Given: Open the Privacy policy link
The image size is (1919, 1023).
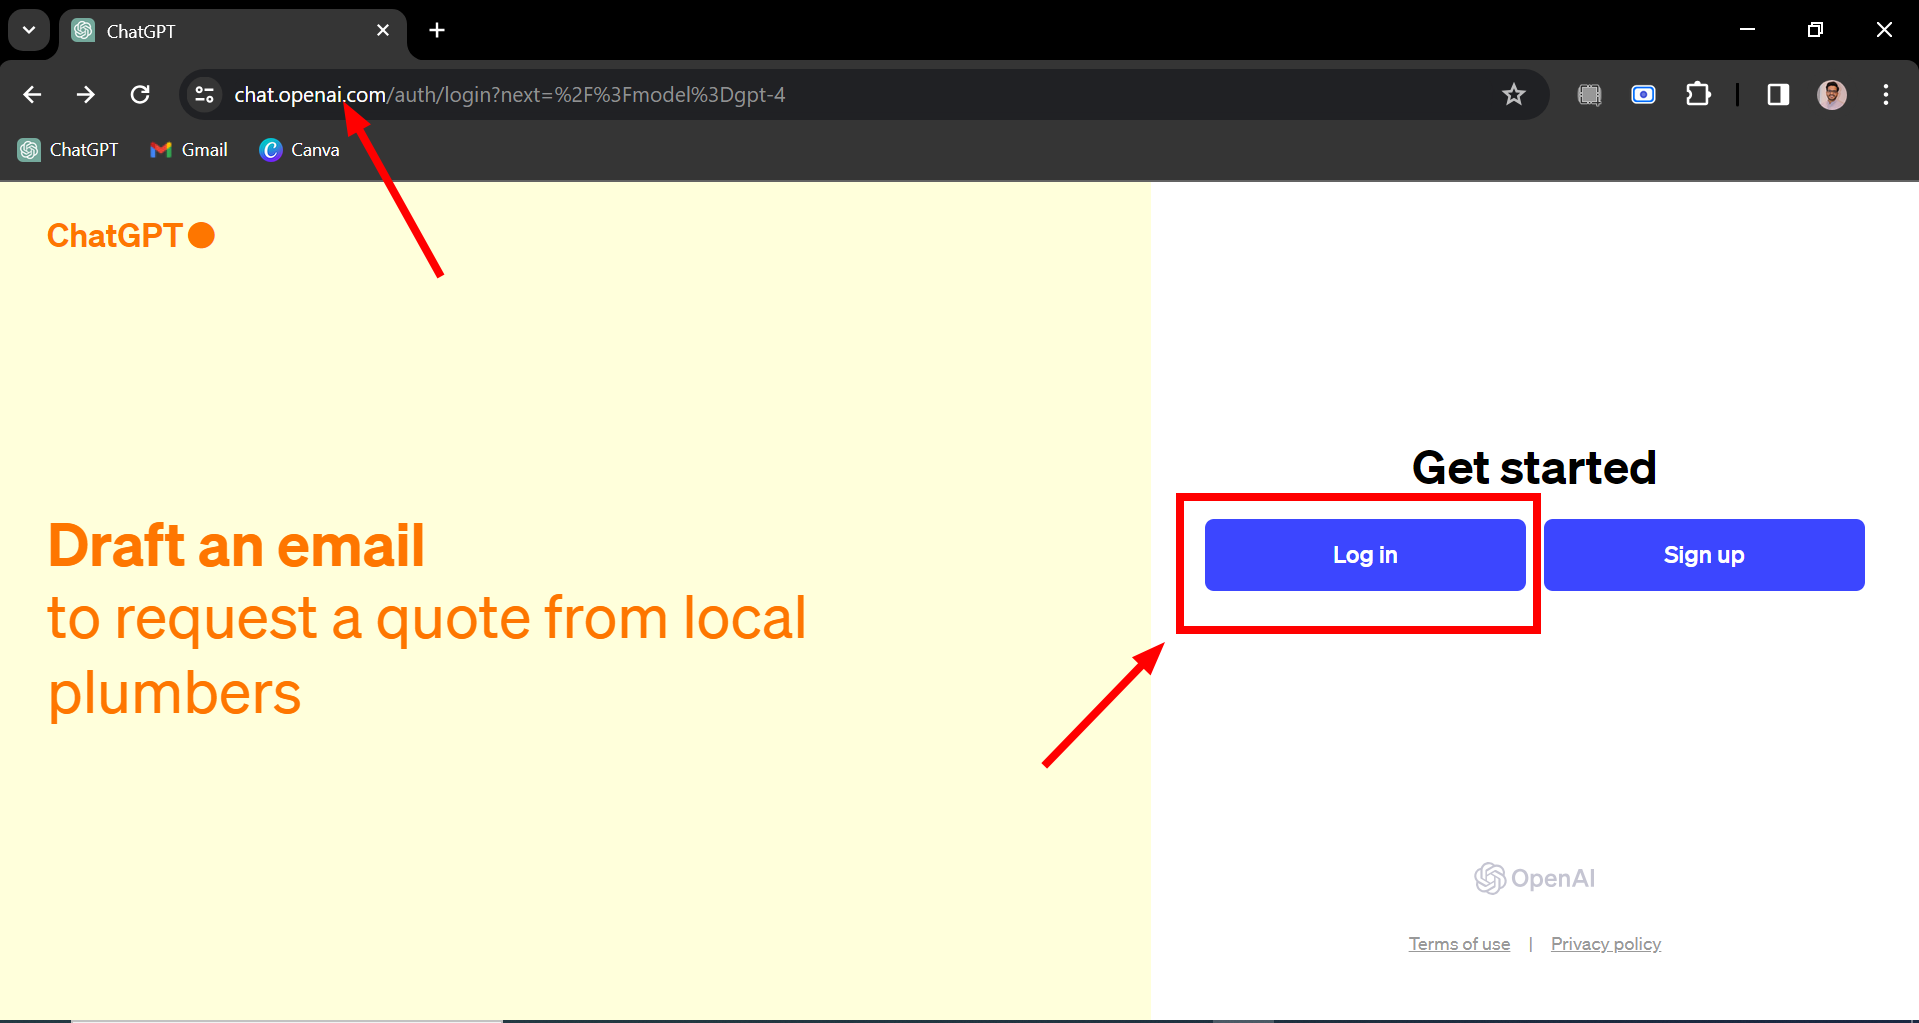Looking at the screenshot, I should [1605, 943].
